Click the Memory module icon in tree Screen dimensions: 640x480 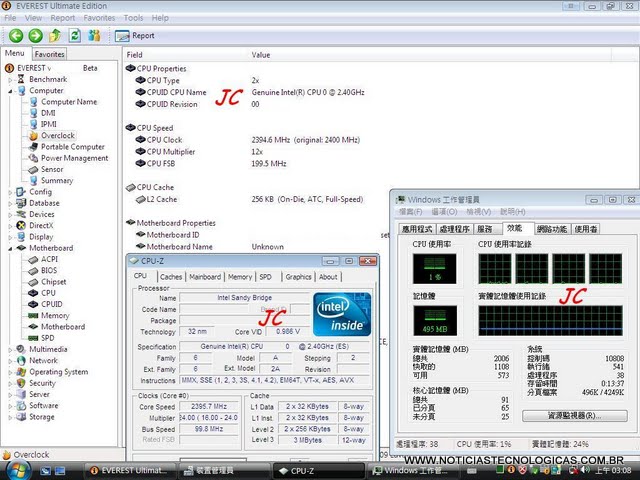(33, 316)
